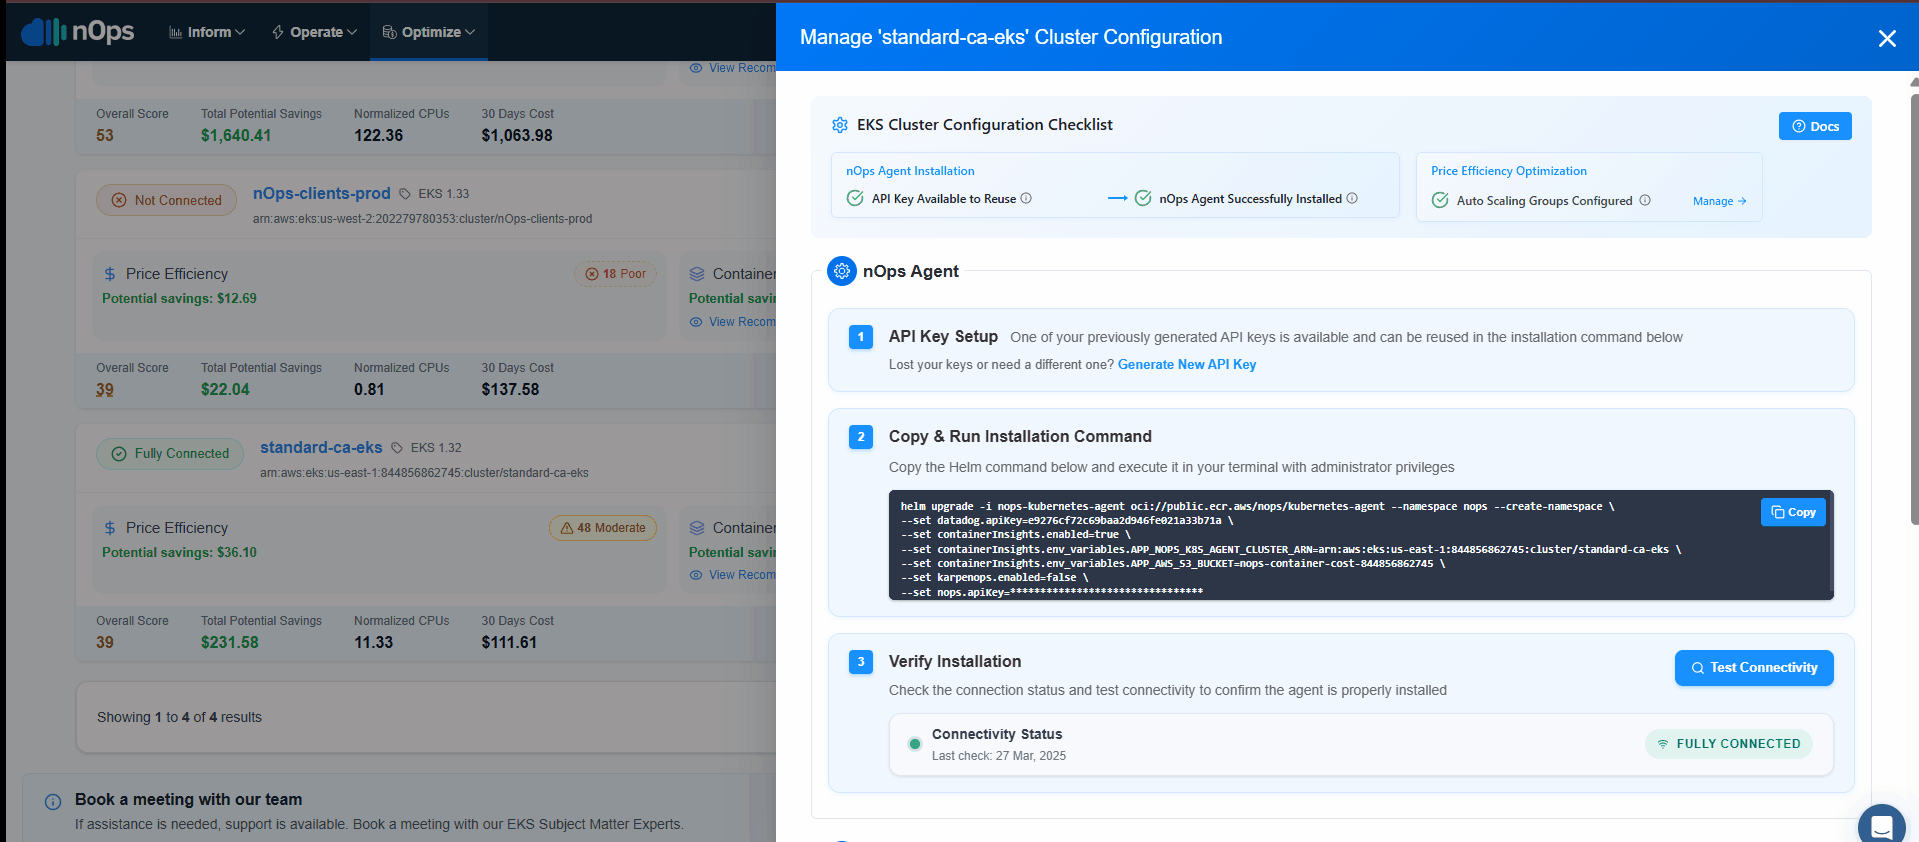Select the Verify Installation step heading
This screenshot has height=842, width=1919.
click(x=955, y=661)
